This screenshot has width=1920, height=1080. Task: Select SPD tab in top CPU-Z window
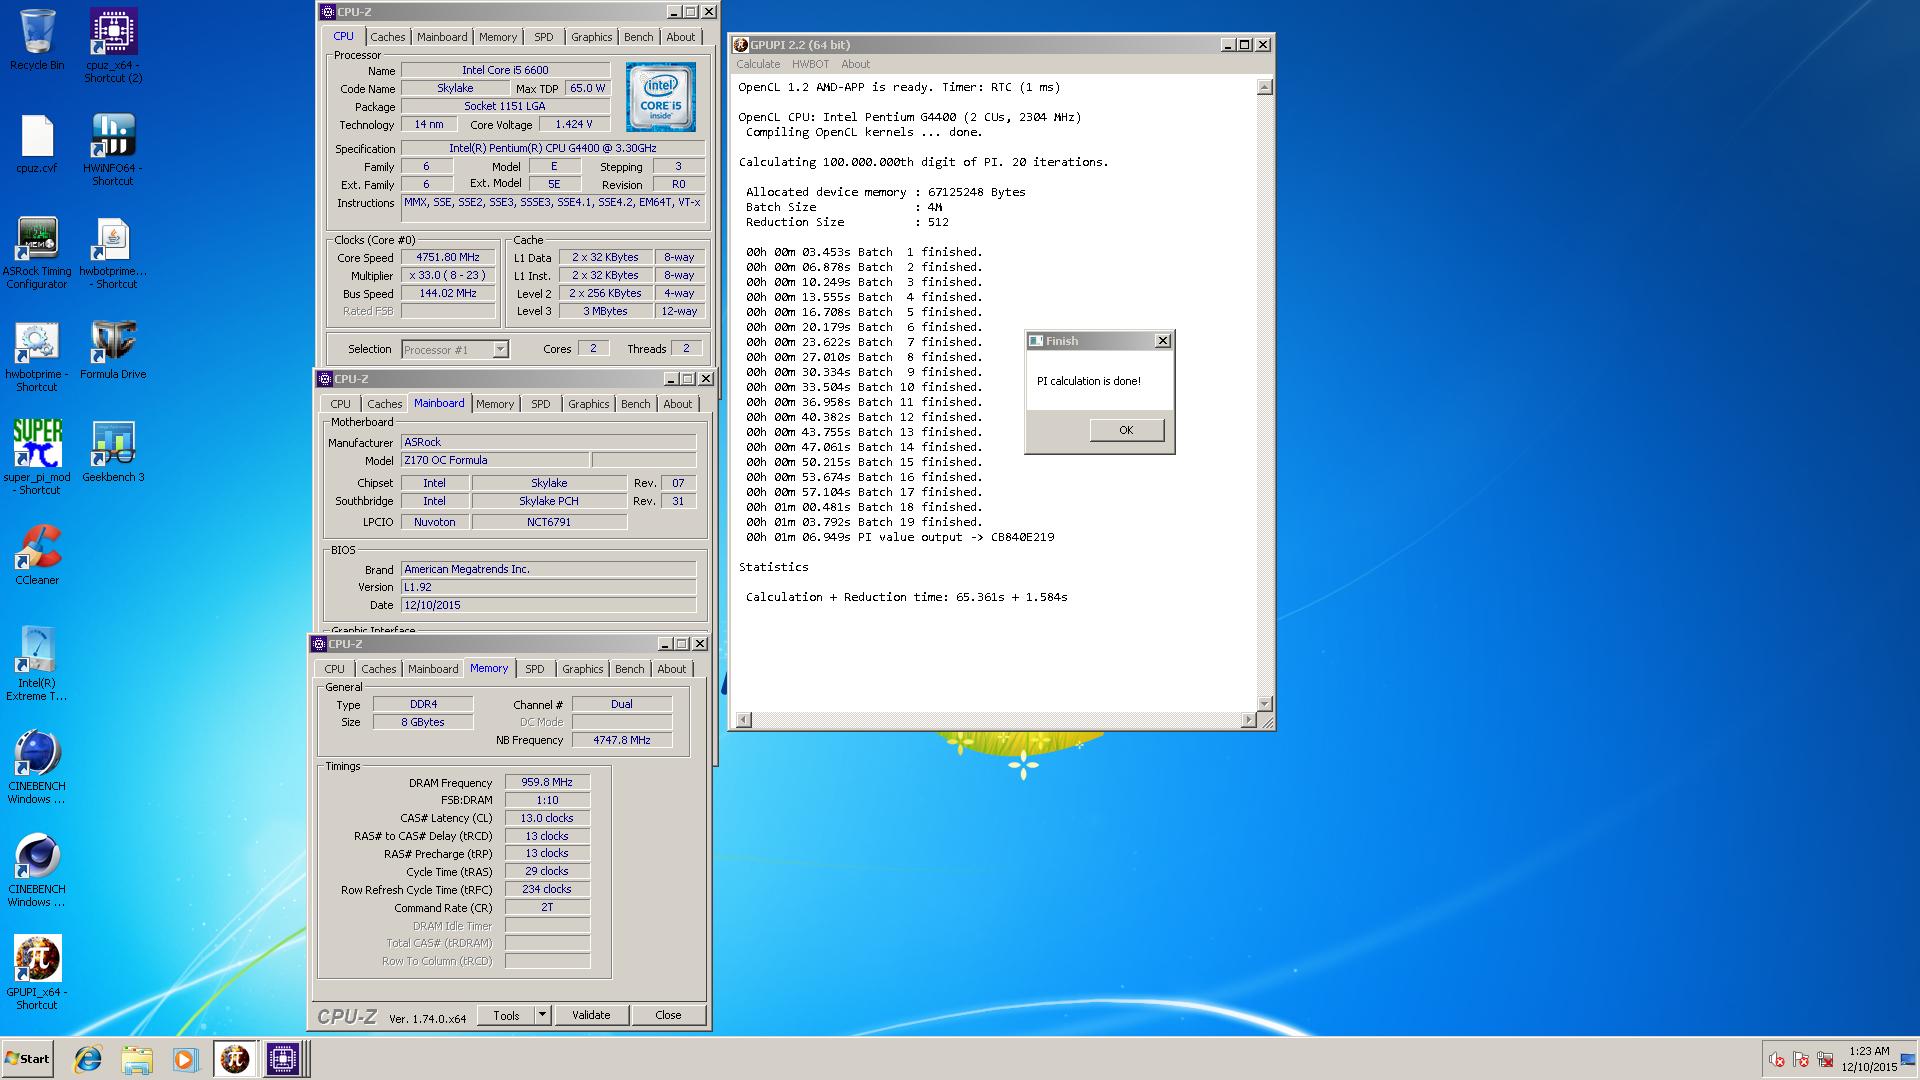544,37
